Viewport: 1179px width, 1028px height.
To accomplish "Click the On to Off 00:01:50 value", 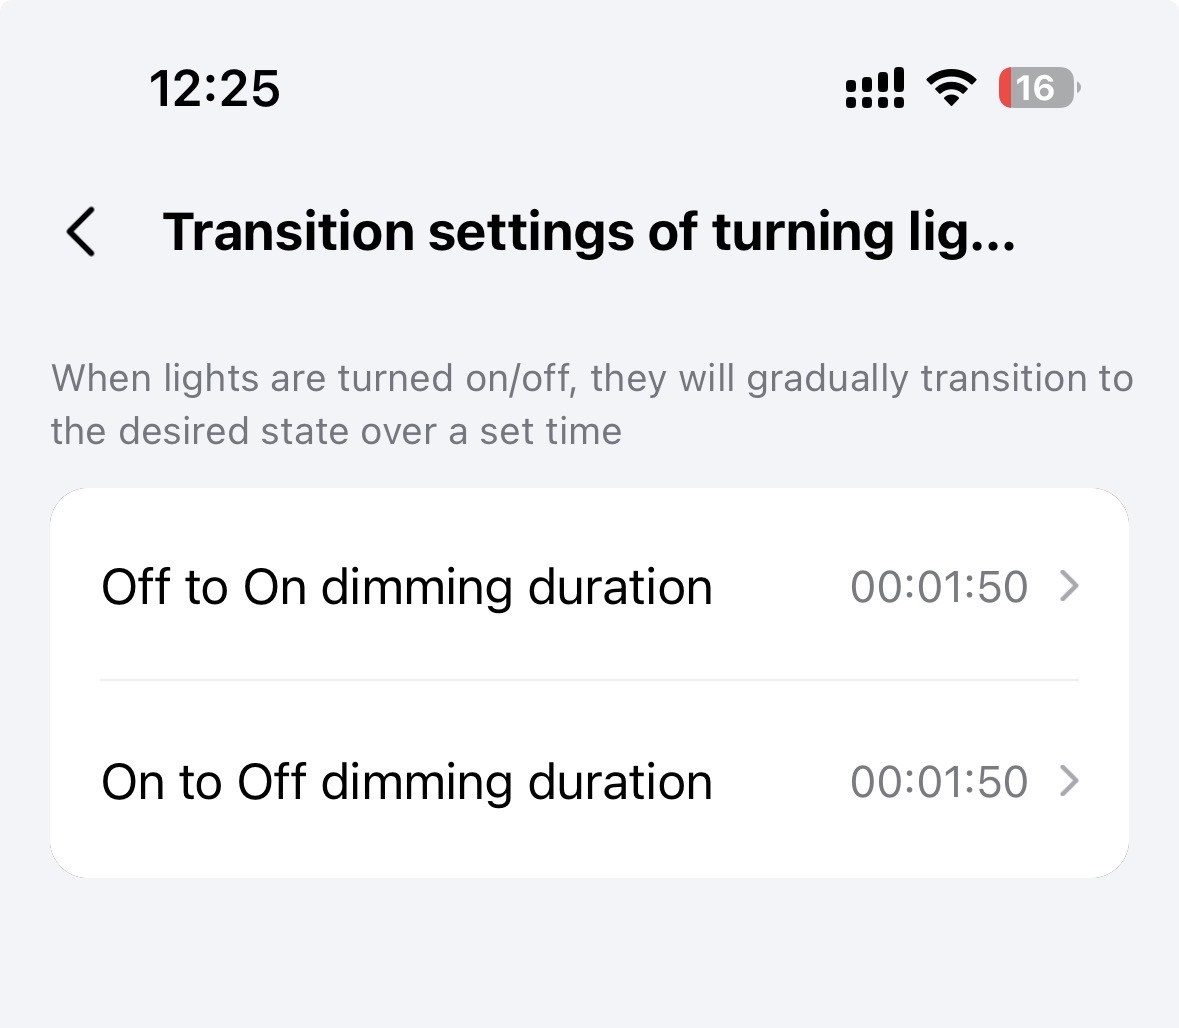I will (x=939, y=782).
